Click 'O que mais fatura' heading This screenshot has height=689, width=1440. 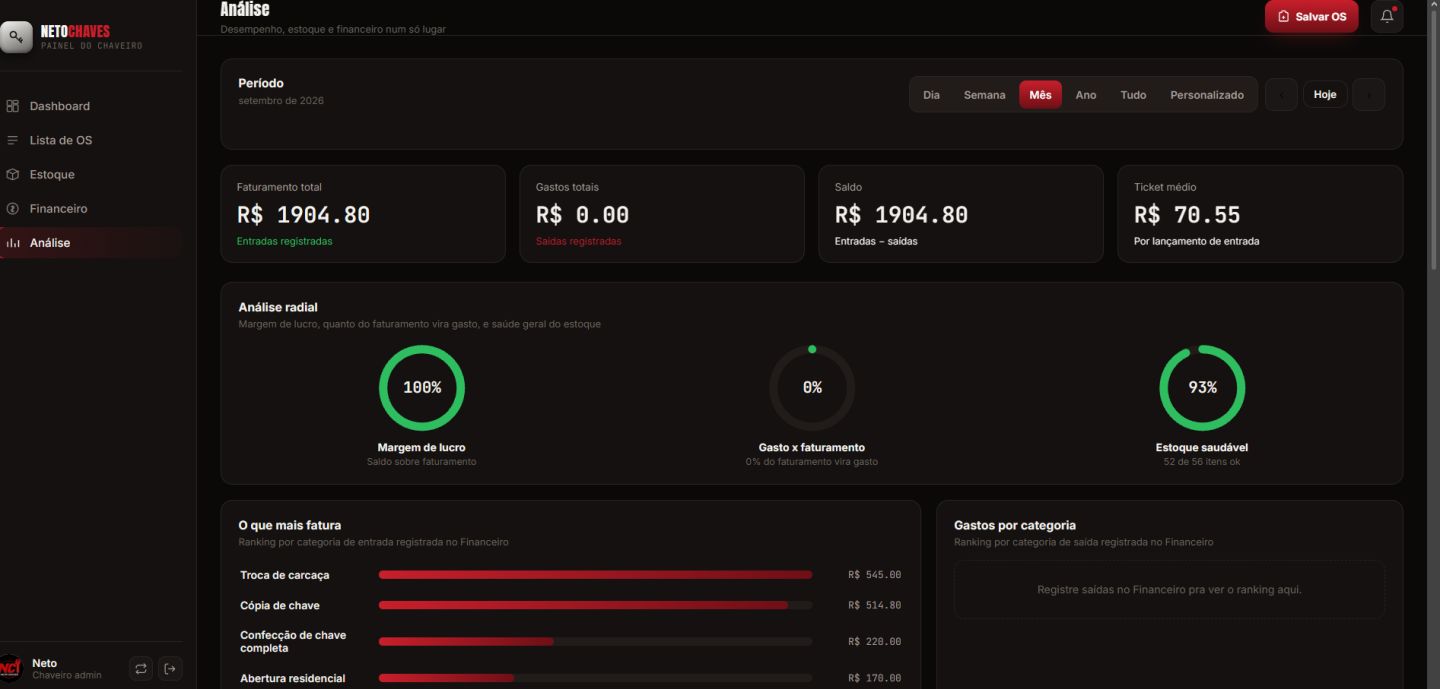coord(289,525)
